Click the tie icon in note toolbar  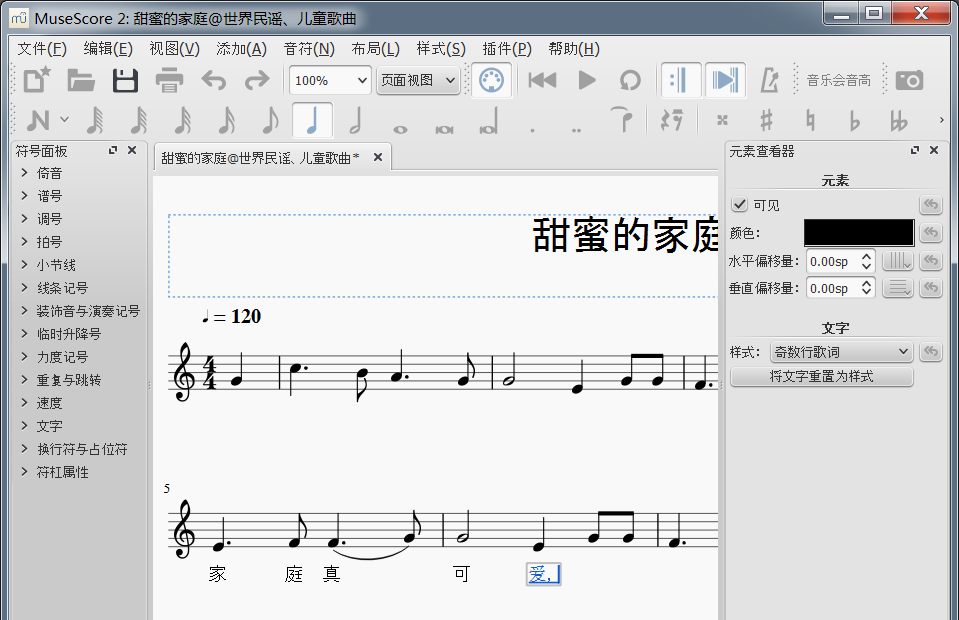click(622, 121)
